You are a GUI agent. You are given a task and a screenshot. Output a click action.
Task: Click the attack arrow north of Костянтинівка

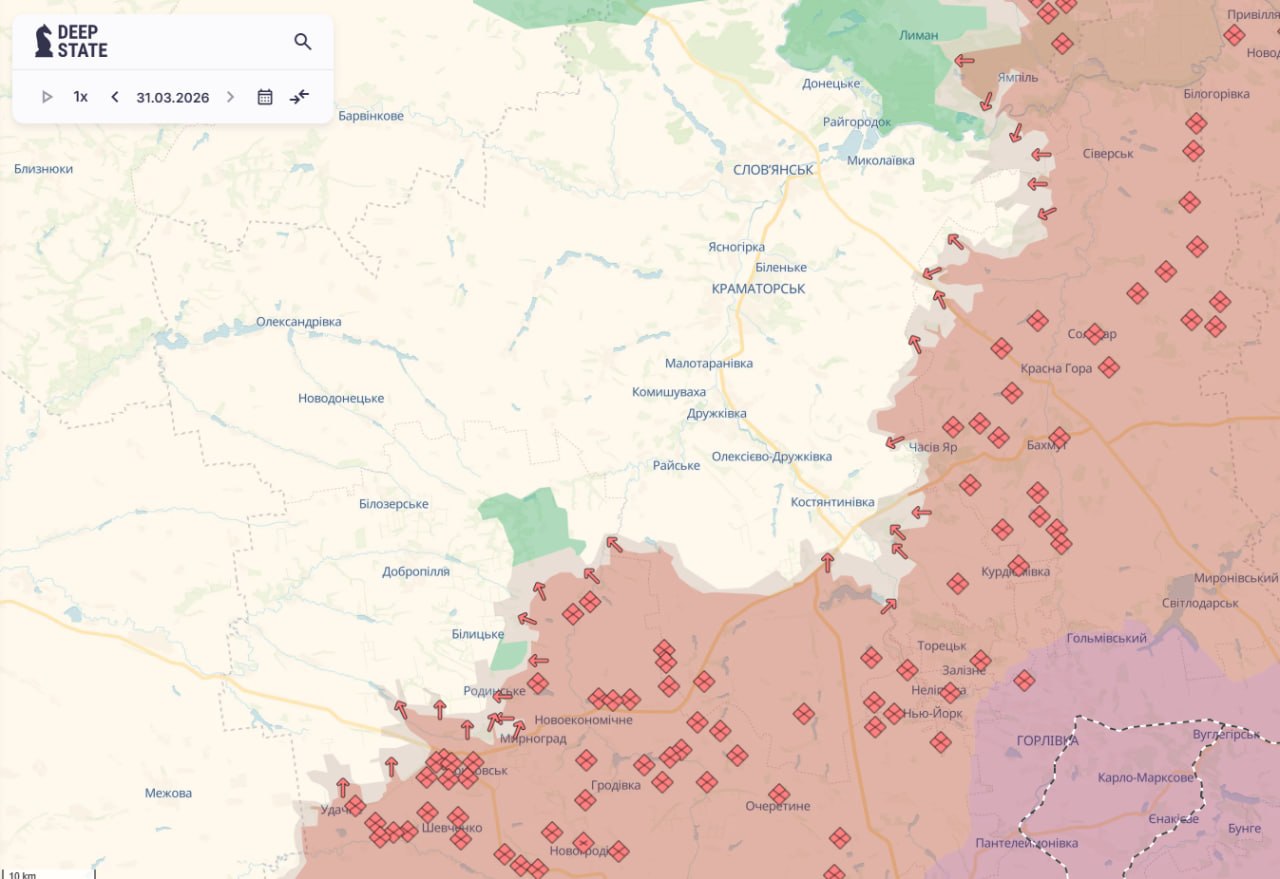(x=827, y=562)
